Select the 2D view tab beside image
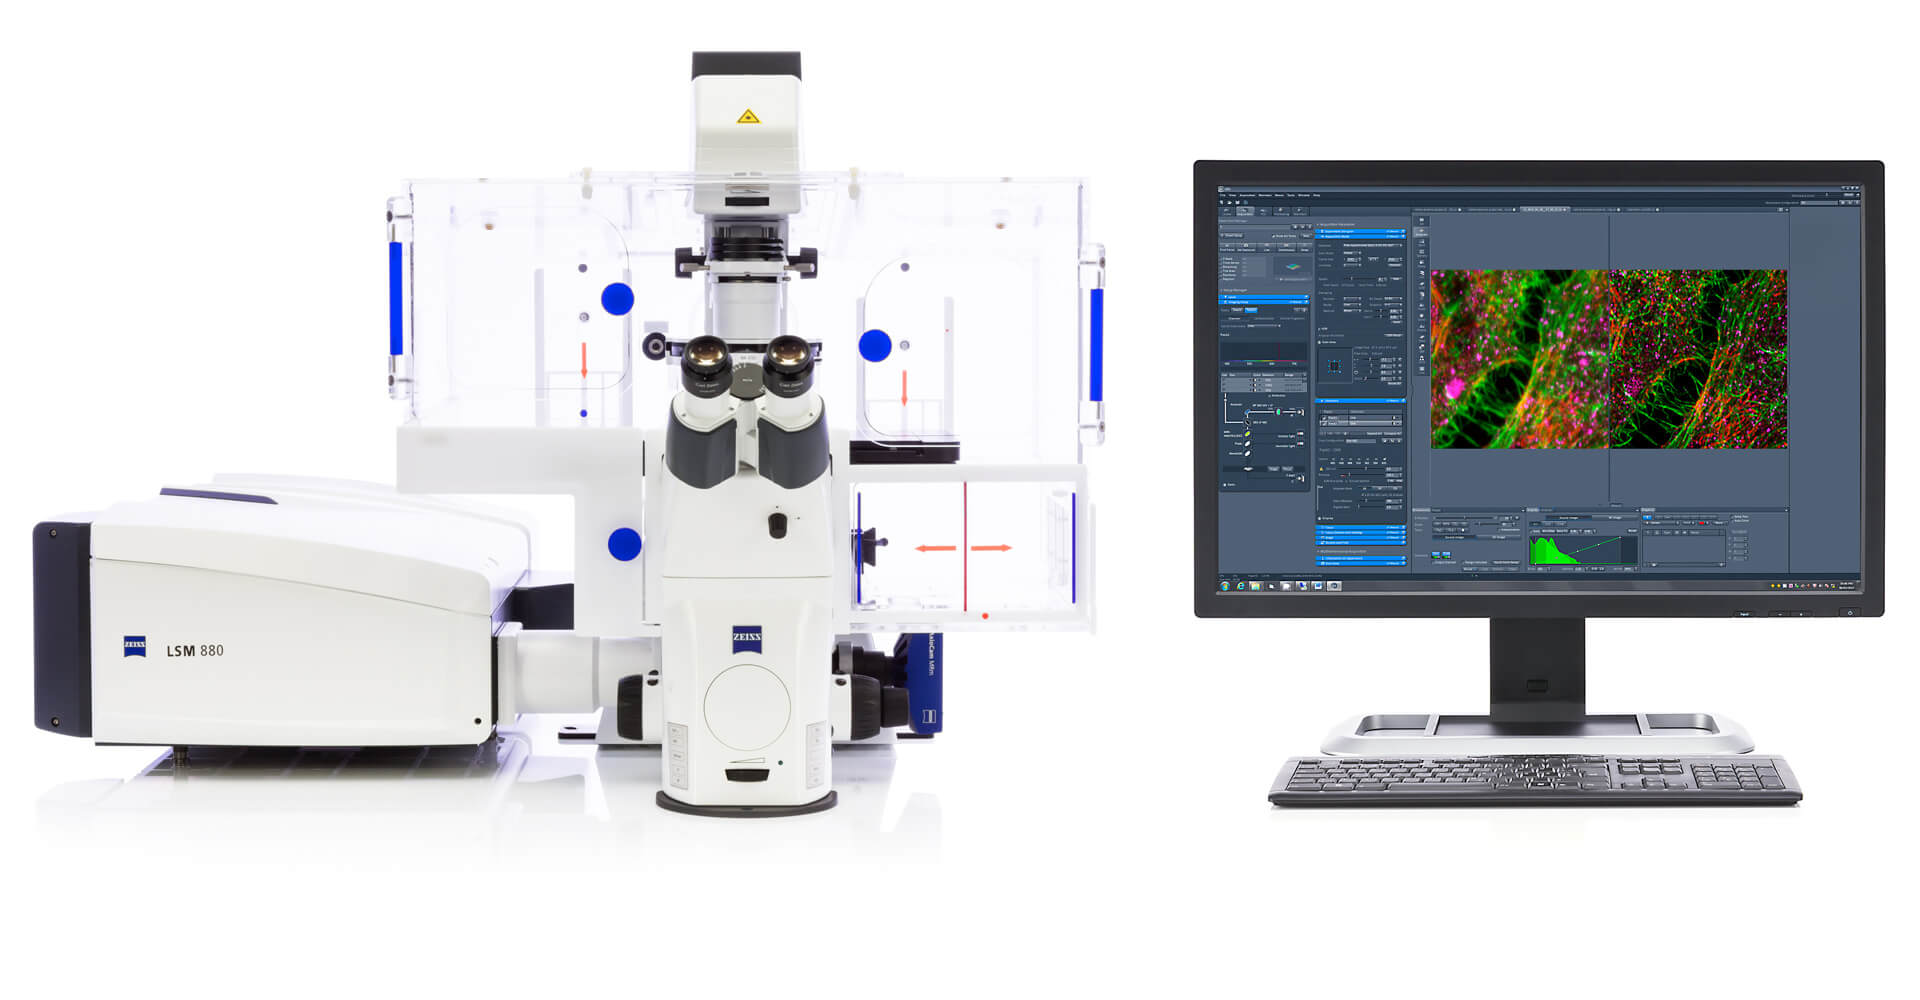The width and height of the screenshot is (1920, 1000). pos(1422,221)
